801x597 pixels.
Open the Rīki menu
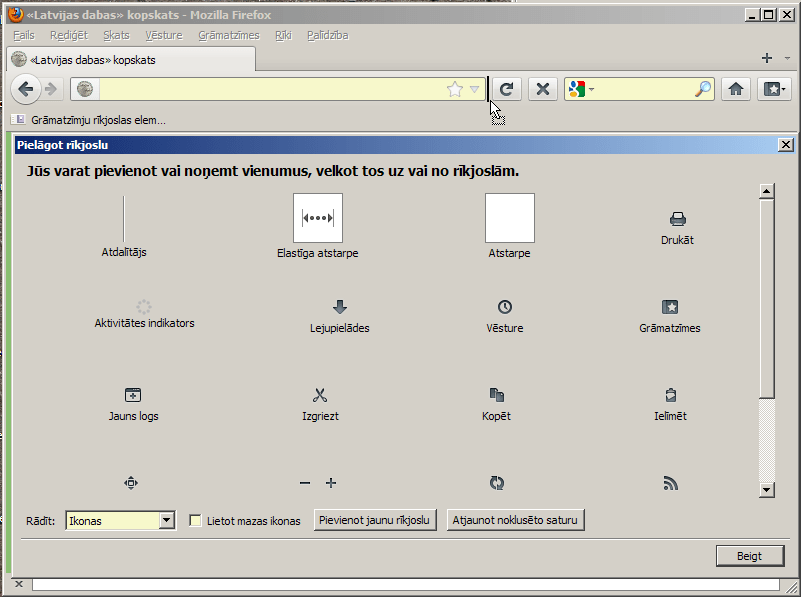(x=284, y=35)
